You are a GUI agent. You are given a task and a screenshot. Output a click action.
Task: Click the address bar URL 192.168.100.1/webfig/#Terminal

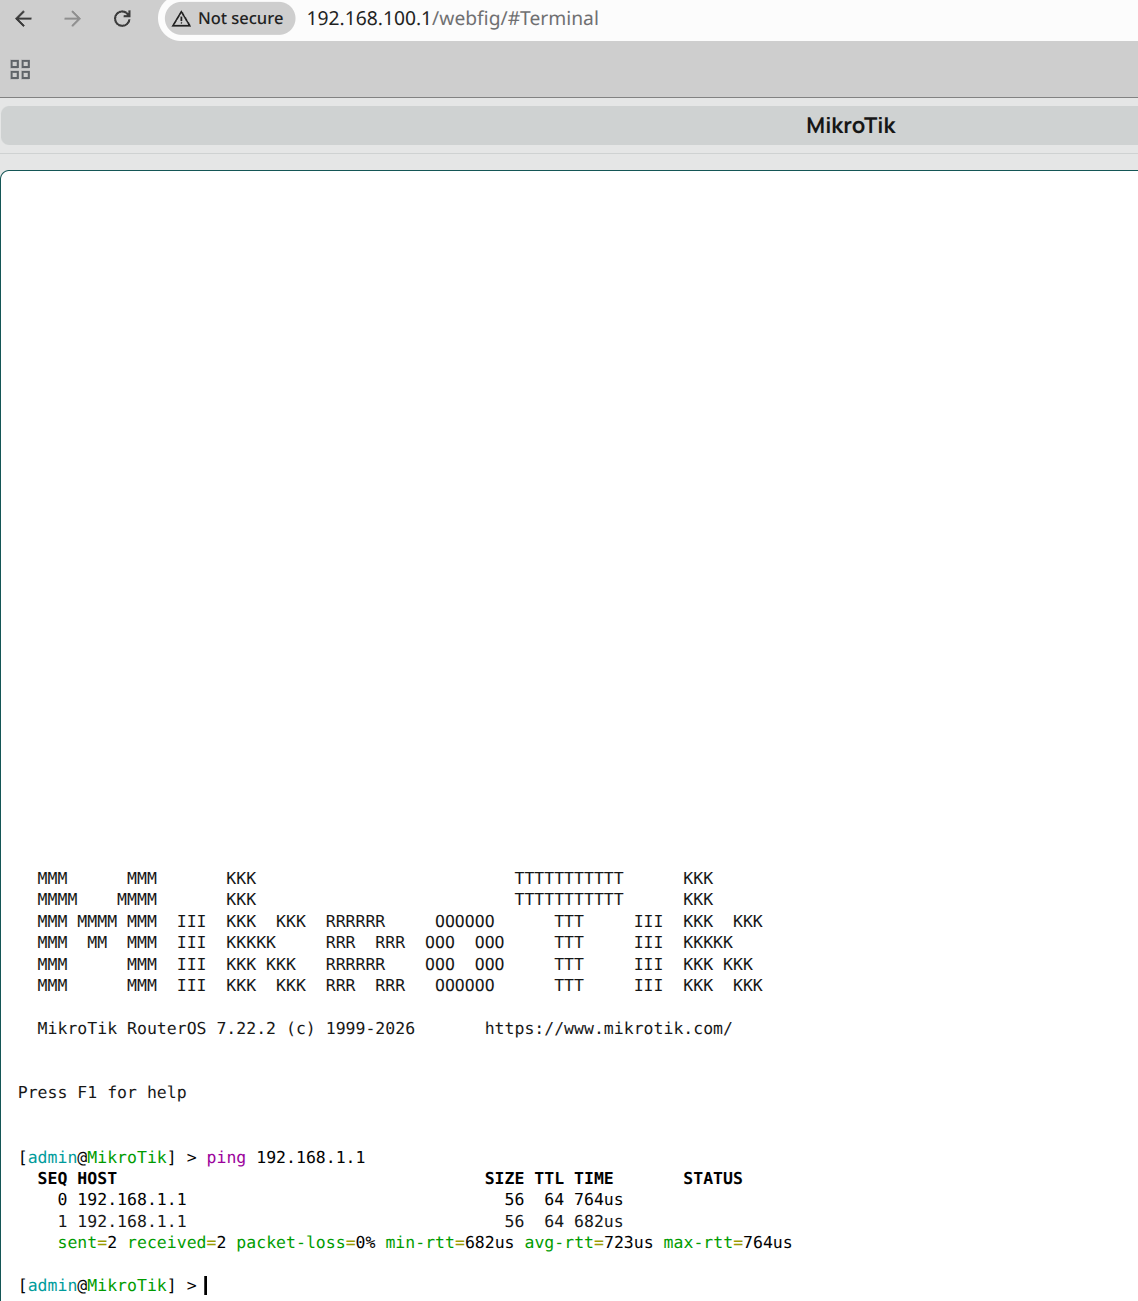(452, 18)
